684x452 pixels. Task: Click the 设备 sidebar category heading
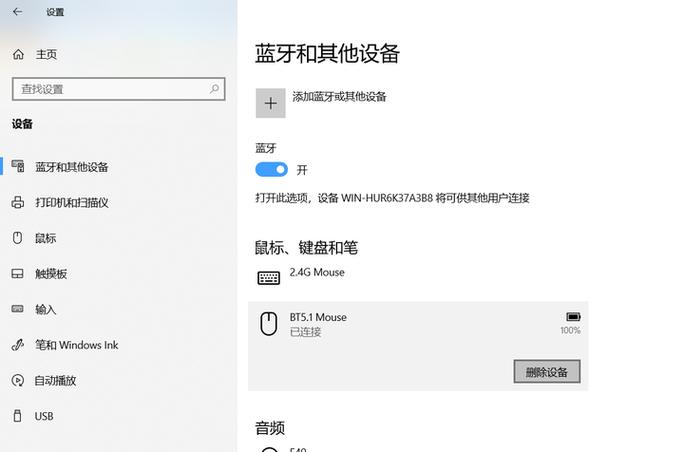click(x=22, y=124)
